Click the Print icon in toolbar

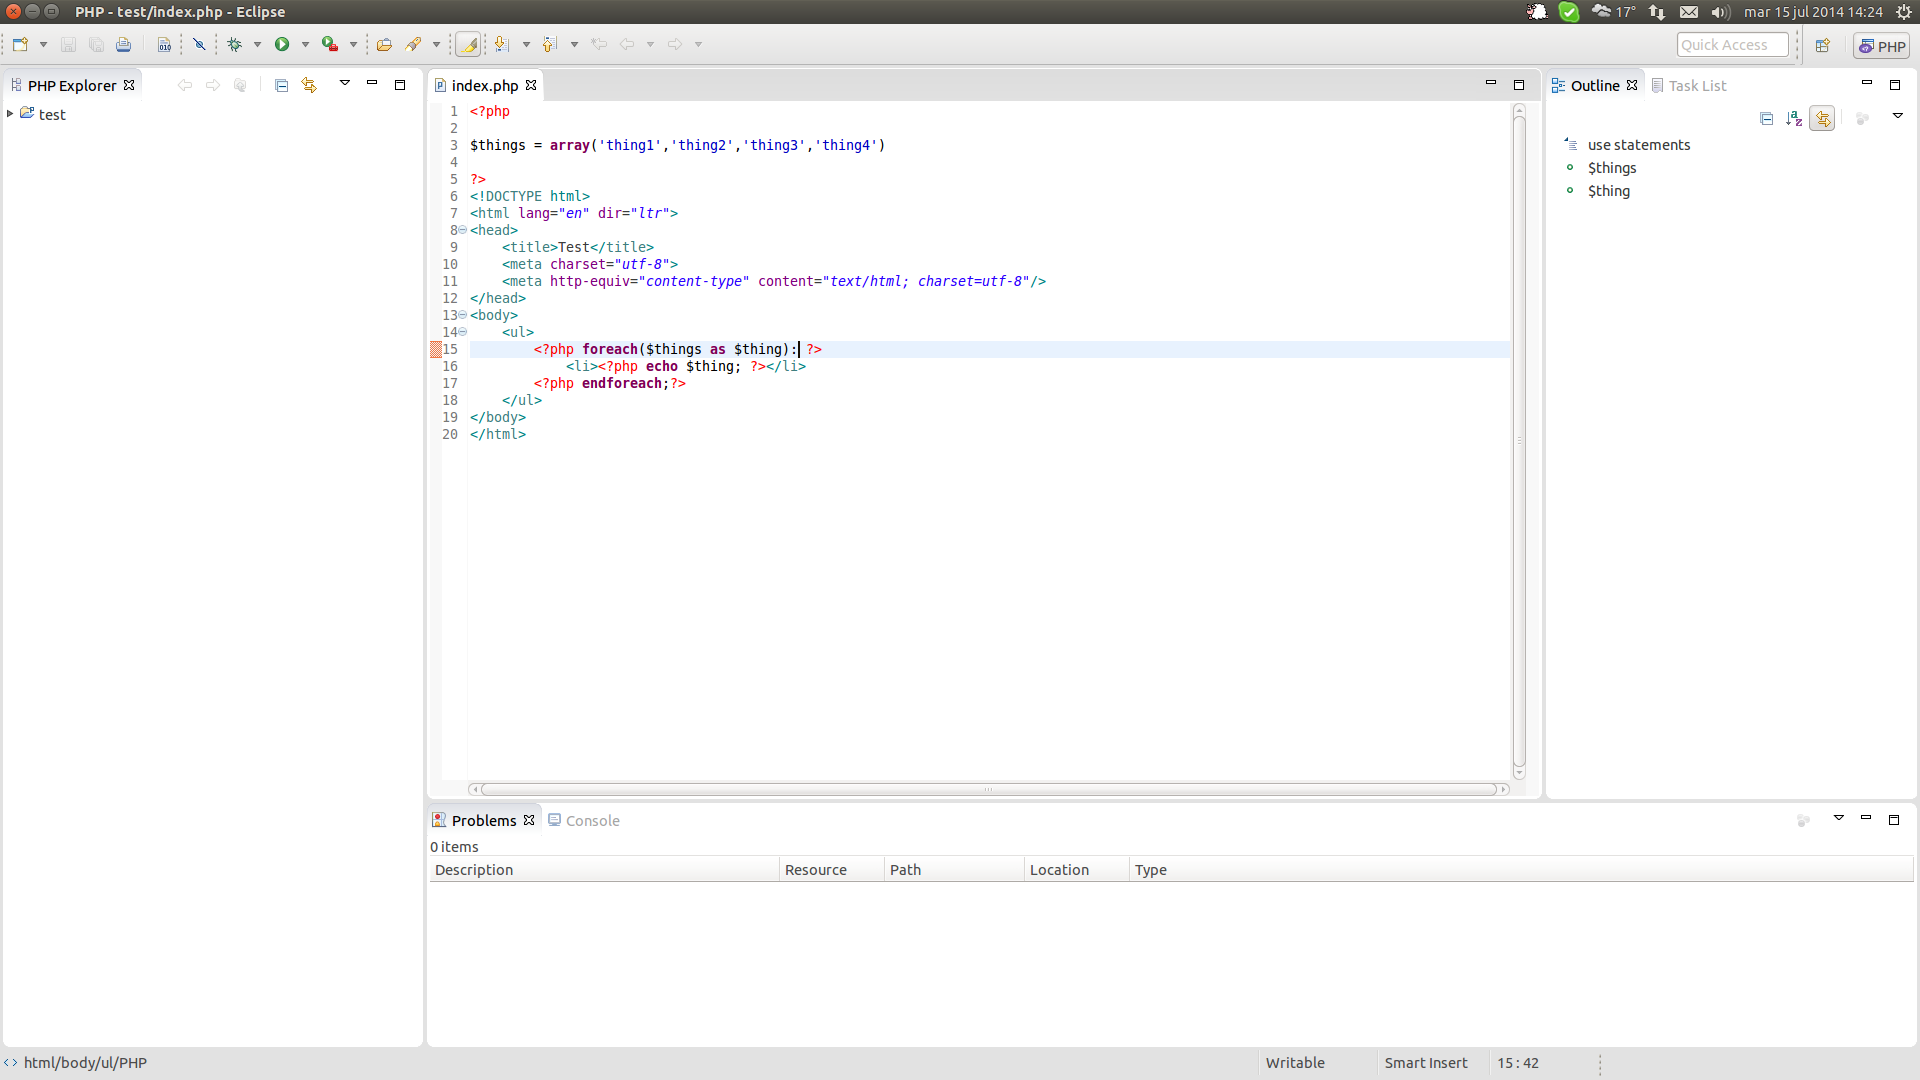tap(123, 45)
